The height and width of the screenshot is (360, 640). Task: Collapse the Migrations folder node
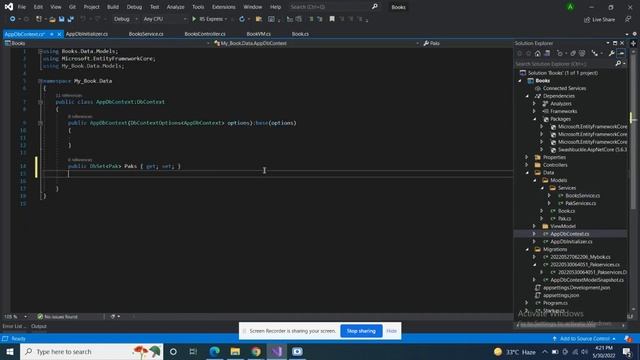coord(527,249)
